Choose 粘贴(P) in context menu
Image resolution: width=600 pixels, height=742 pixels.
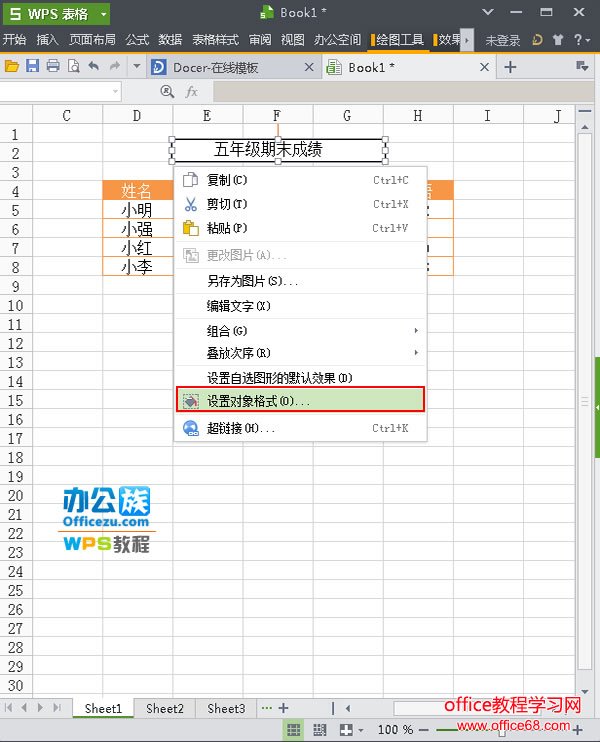click(x=300, y=228)
